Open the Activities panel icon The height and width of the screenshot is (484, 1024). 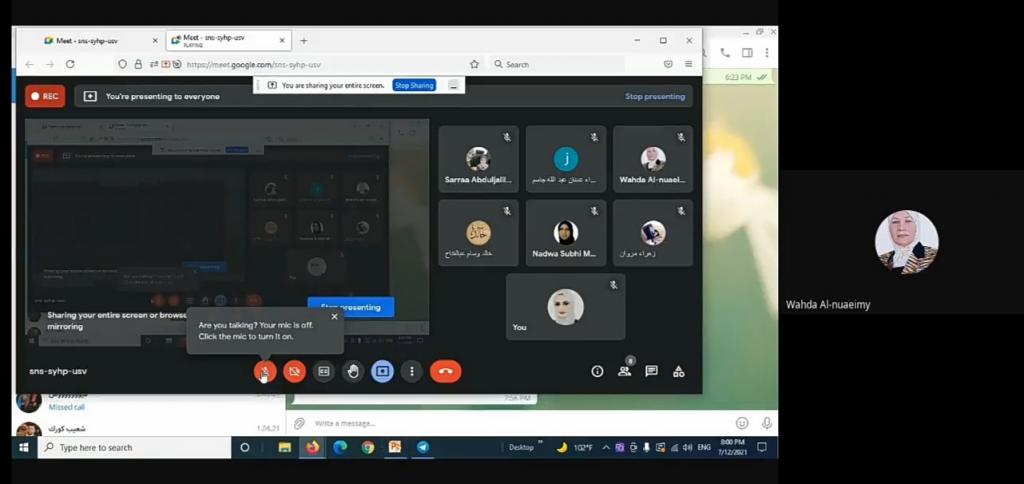[678, 371]
